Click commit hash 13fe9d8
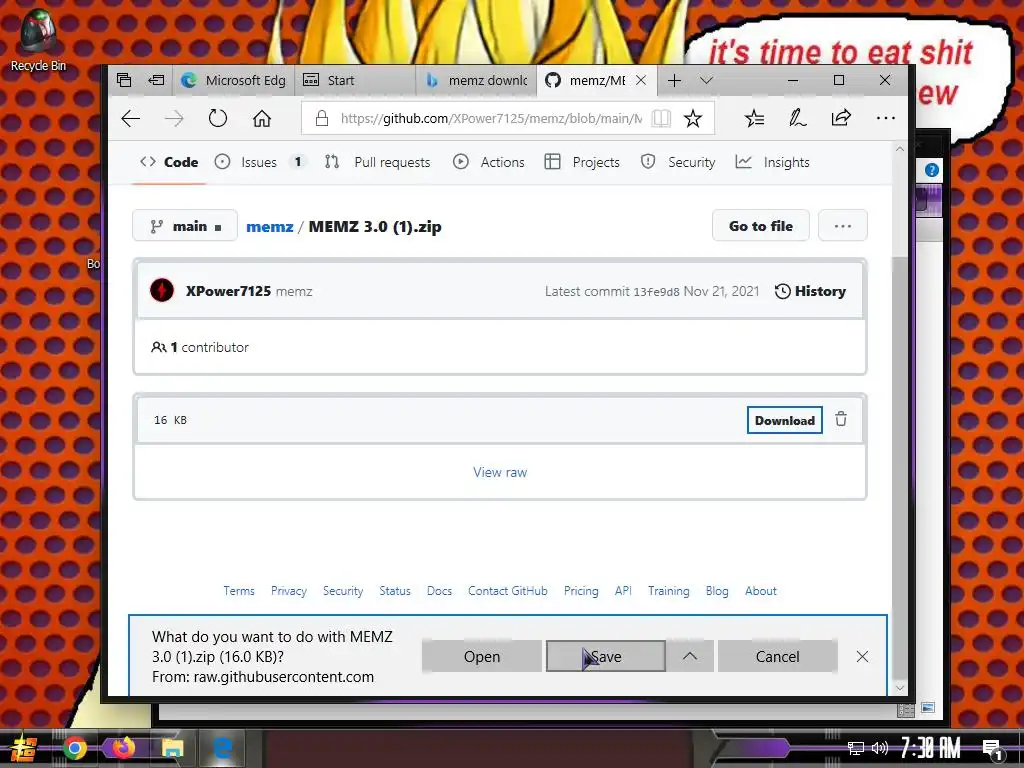The image size is (1024, 768). pos(656,292)
